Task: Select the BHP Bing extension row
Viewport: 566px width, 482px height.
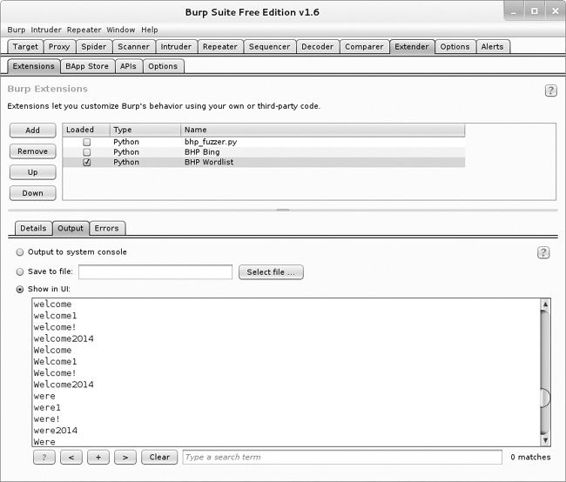Action: [x=264, y=152]
